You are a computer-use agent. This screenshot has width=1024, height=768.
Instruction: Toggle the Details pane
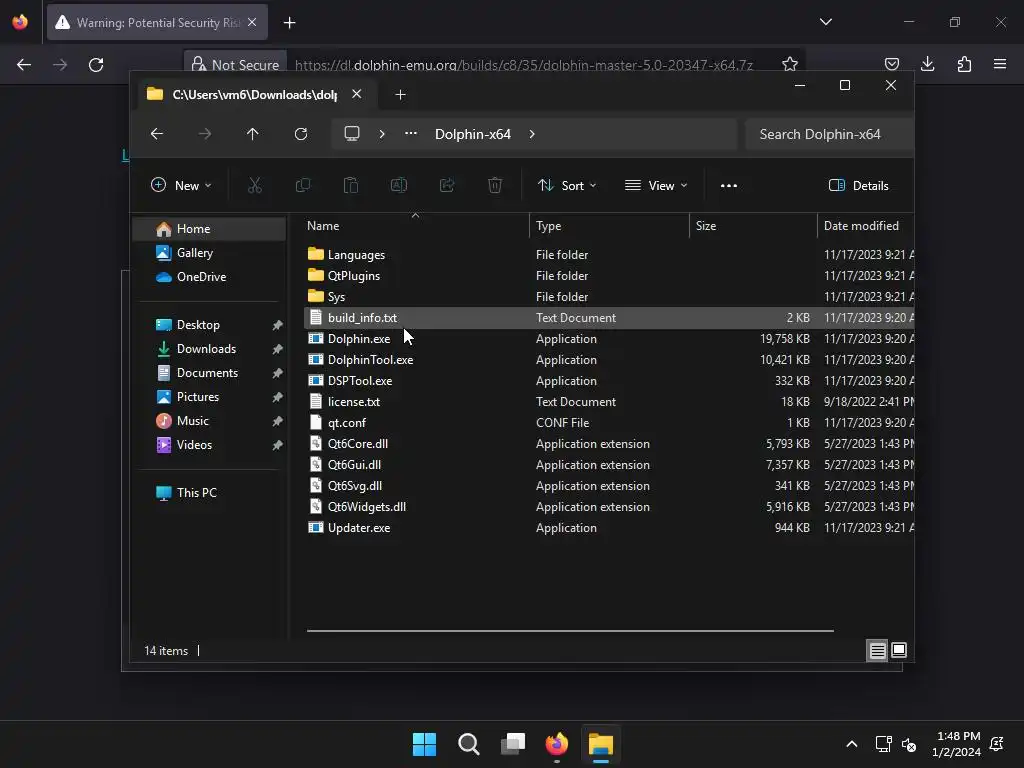pyautogui.click(x=858, y=185)
